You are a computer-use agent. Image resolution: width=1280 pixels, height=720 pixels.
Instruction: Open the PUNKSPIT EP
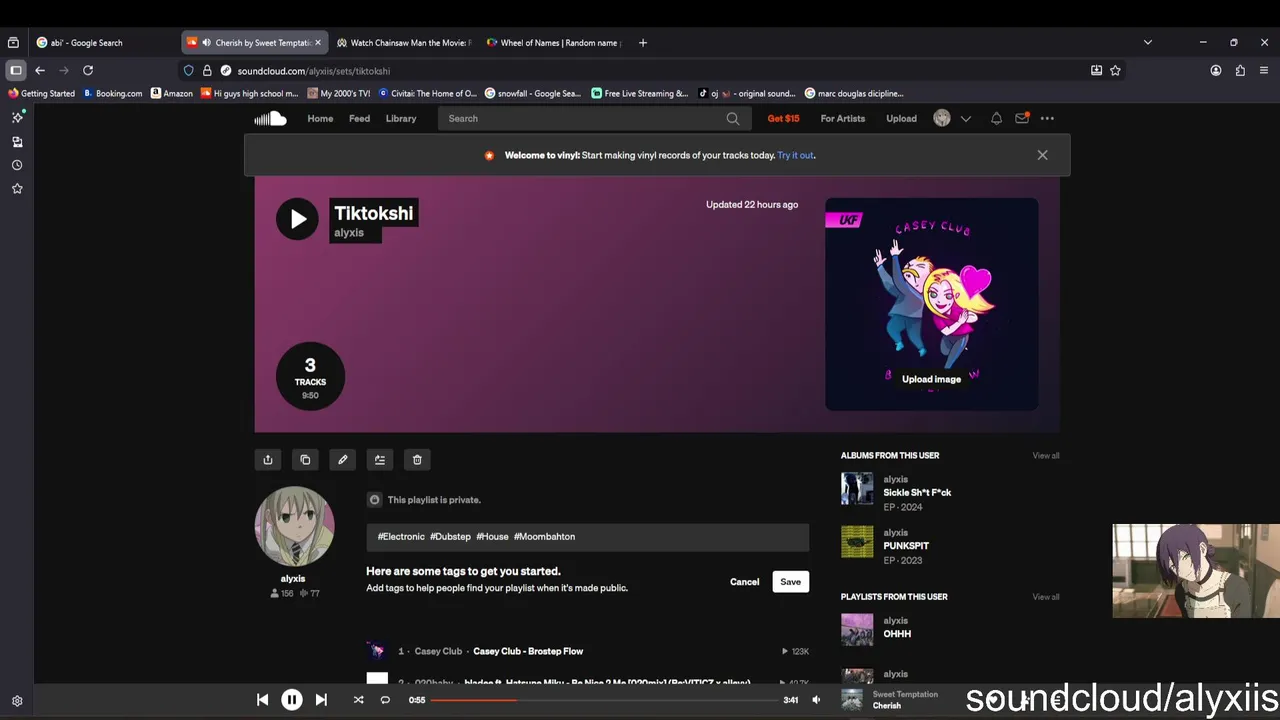(906, 546)
